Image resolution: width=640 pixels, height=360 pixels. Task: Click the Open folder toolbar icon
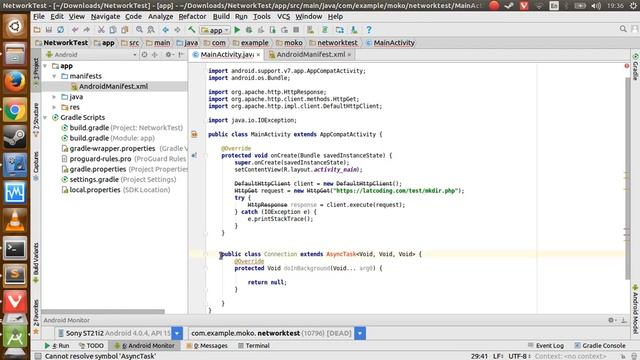tap(37, 30)
